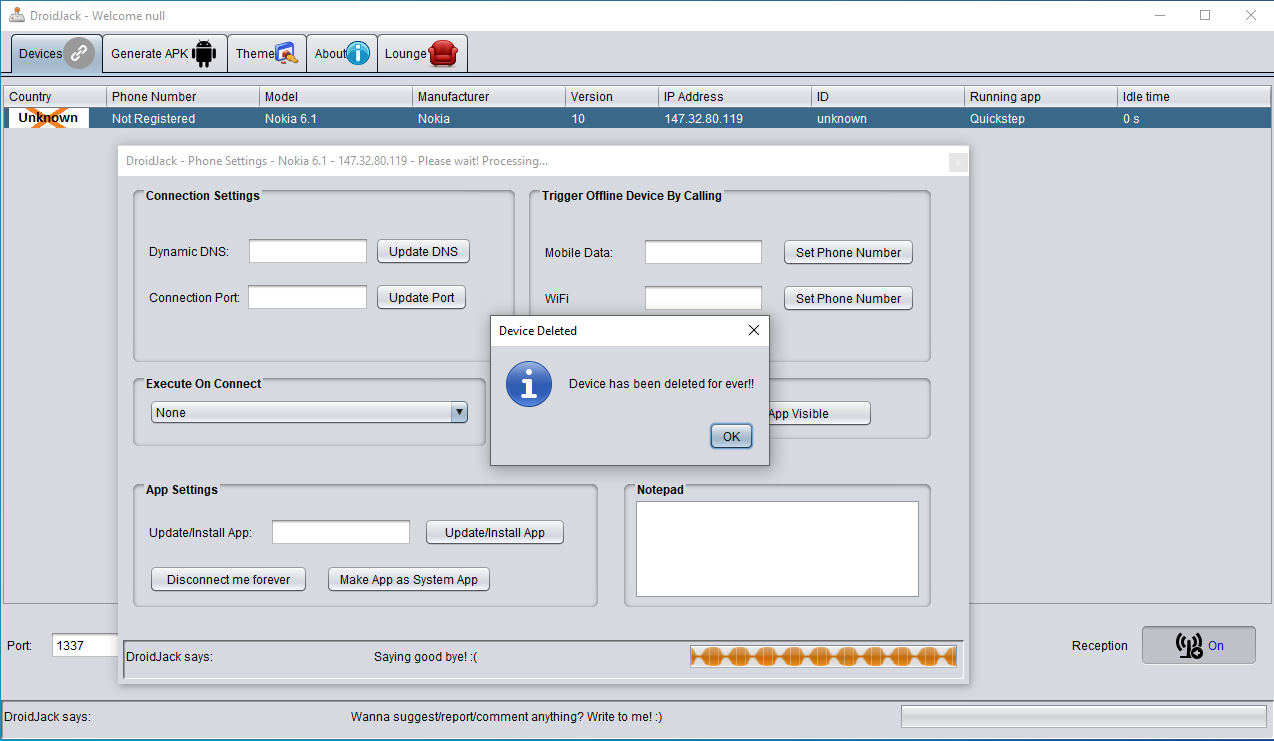Focus the Port field showing 1337

coord(85,645)
